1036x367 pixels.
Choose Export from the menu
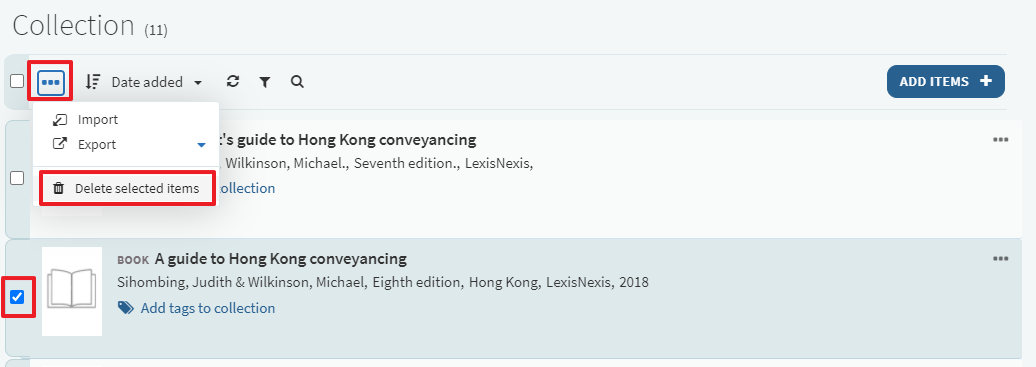[96, 144]
